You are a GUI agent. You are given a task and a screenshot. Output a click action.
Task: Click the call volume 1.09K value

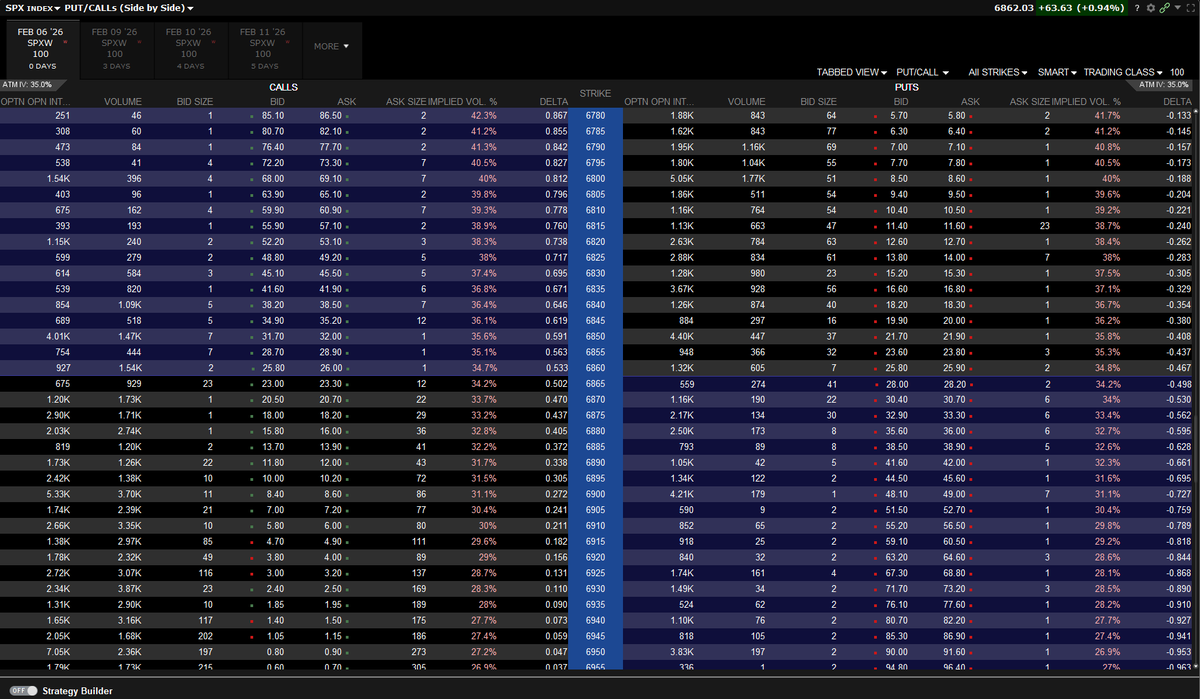pos(129,303)
